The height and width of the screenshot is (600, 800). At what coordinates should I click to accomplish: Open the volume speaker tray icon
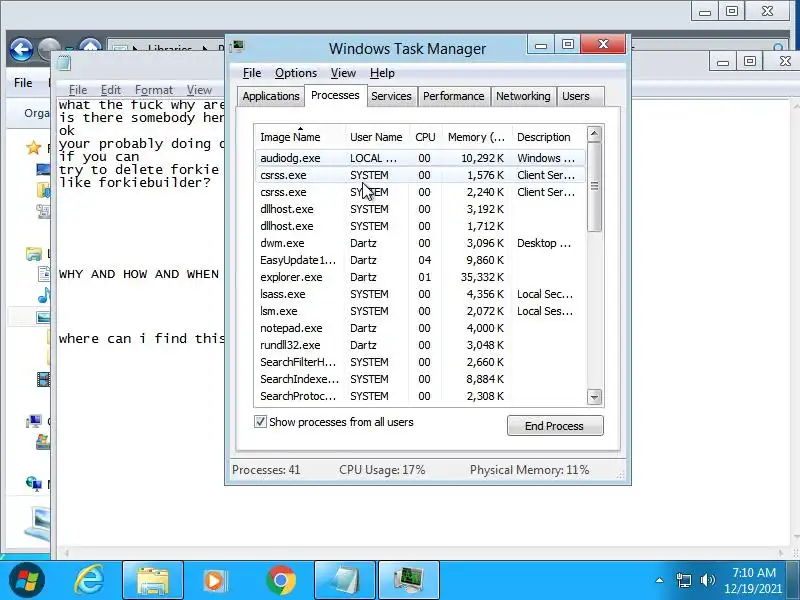708,580
